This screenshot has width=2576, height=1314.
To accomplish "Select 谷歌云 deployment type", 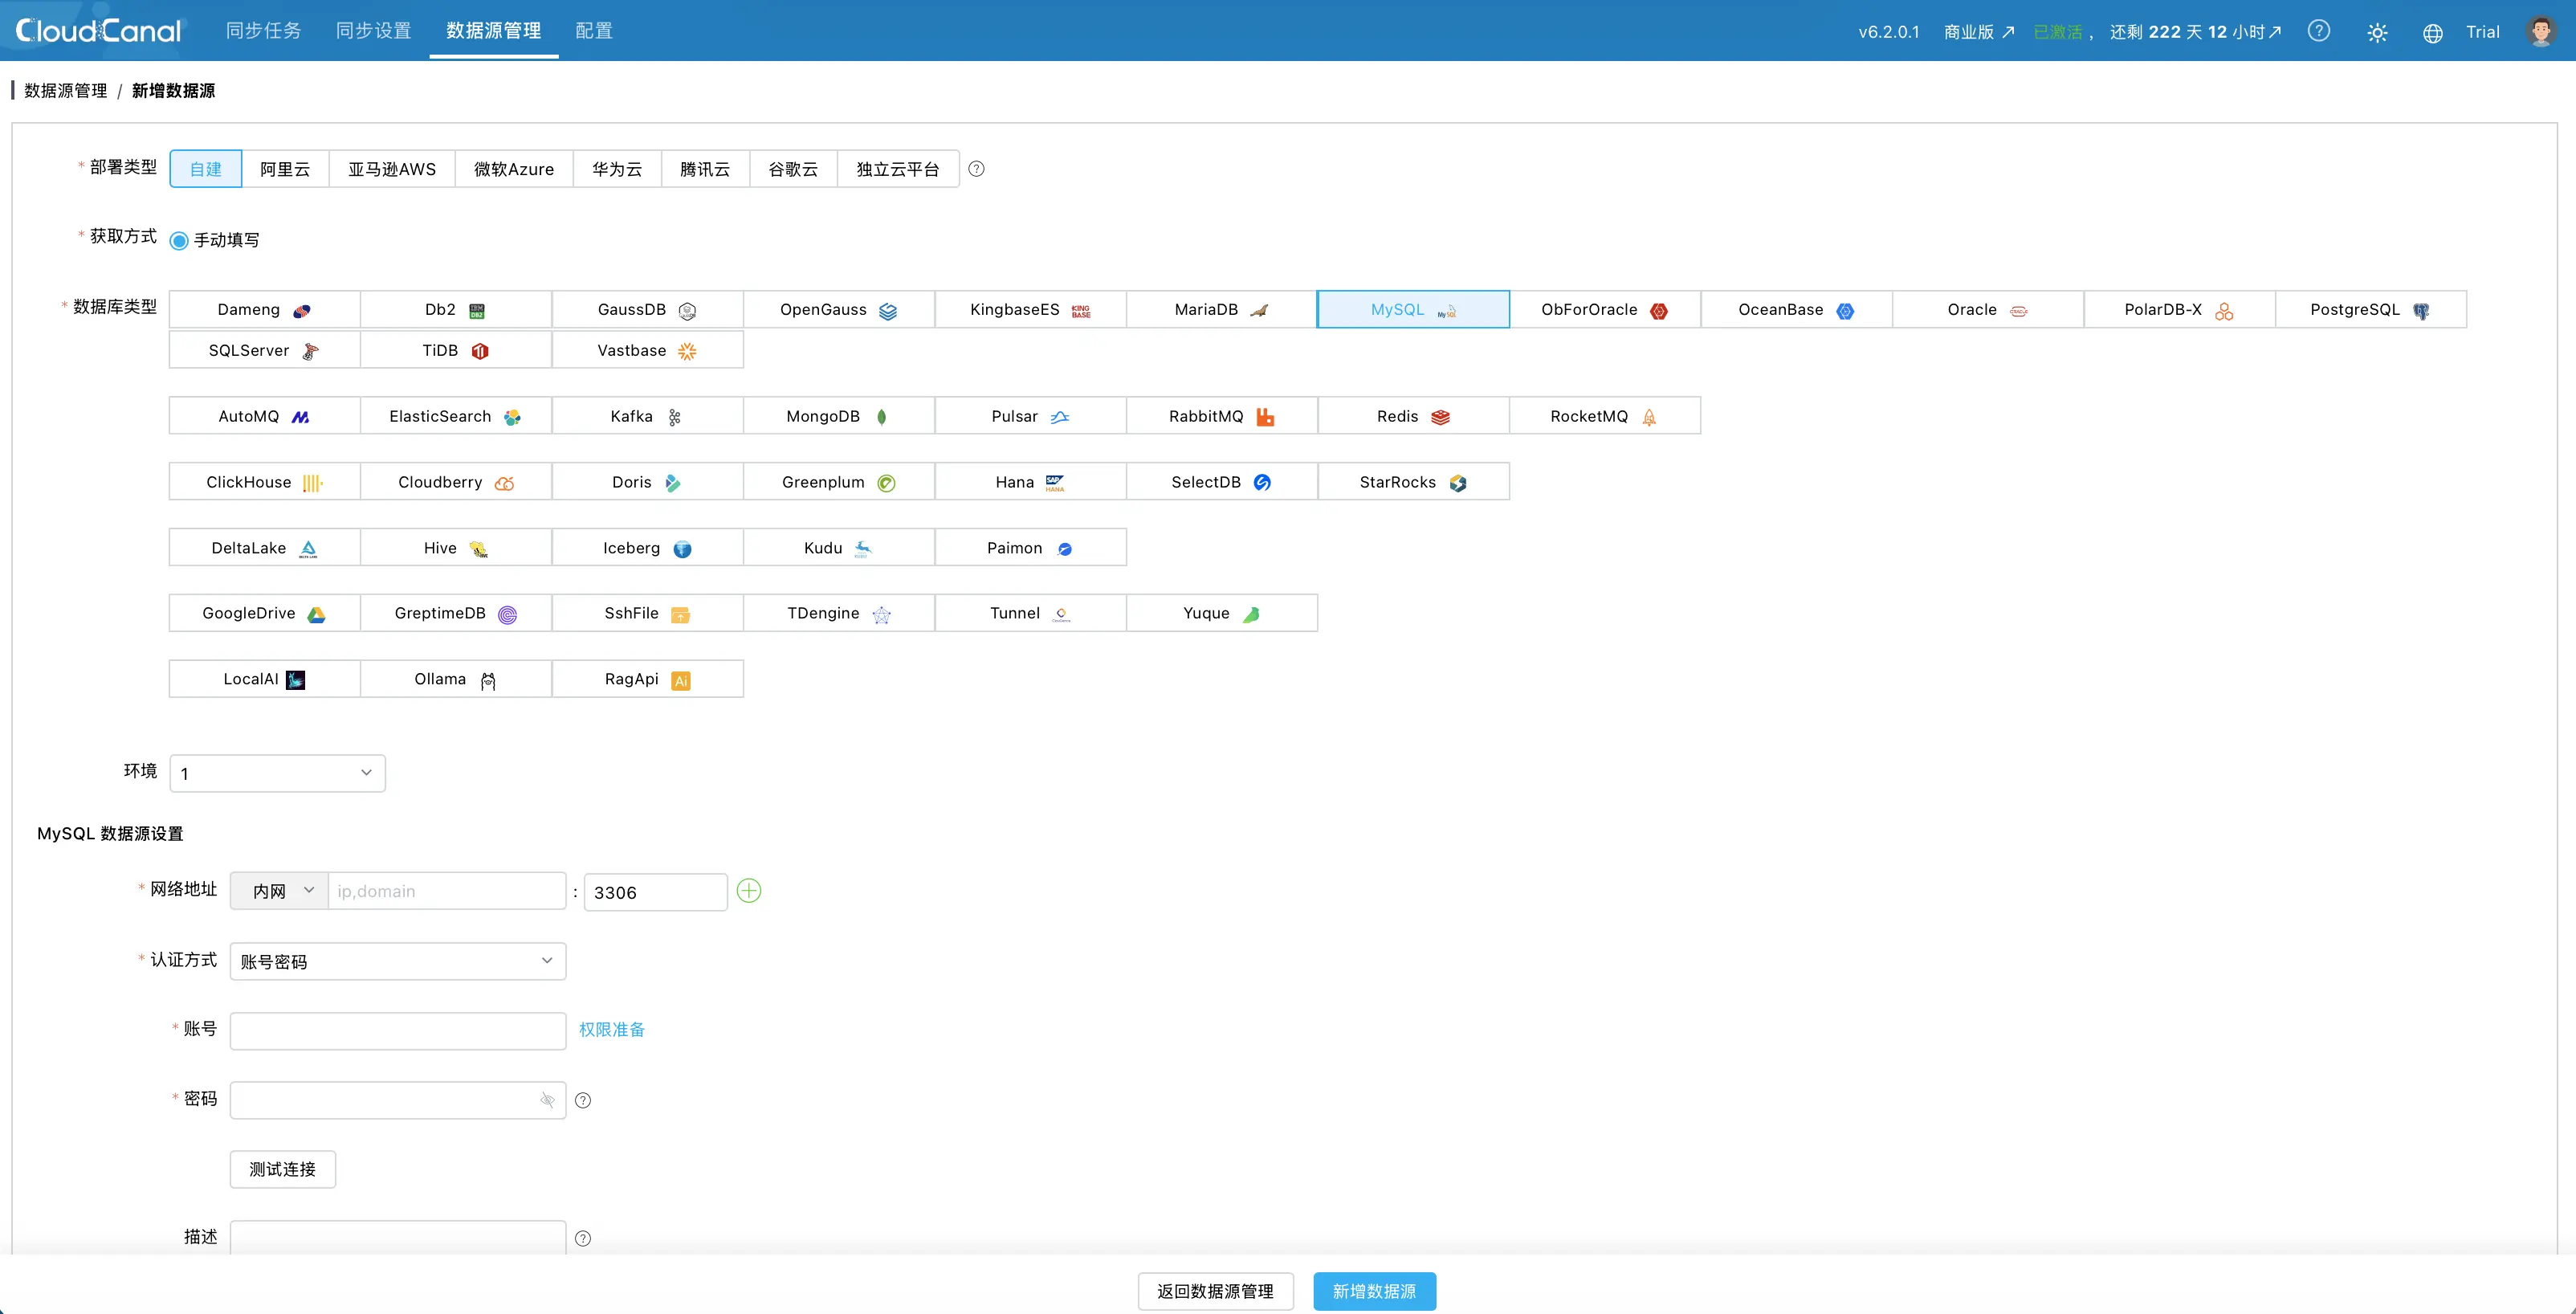I will (x=793, y=169).
